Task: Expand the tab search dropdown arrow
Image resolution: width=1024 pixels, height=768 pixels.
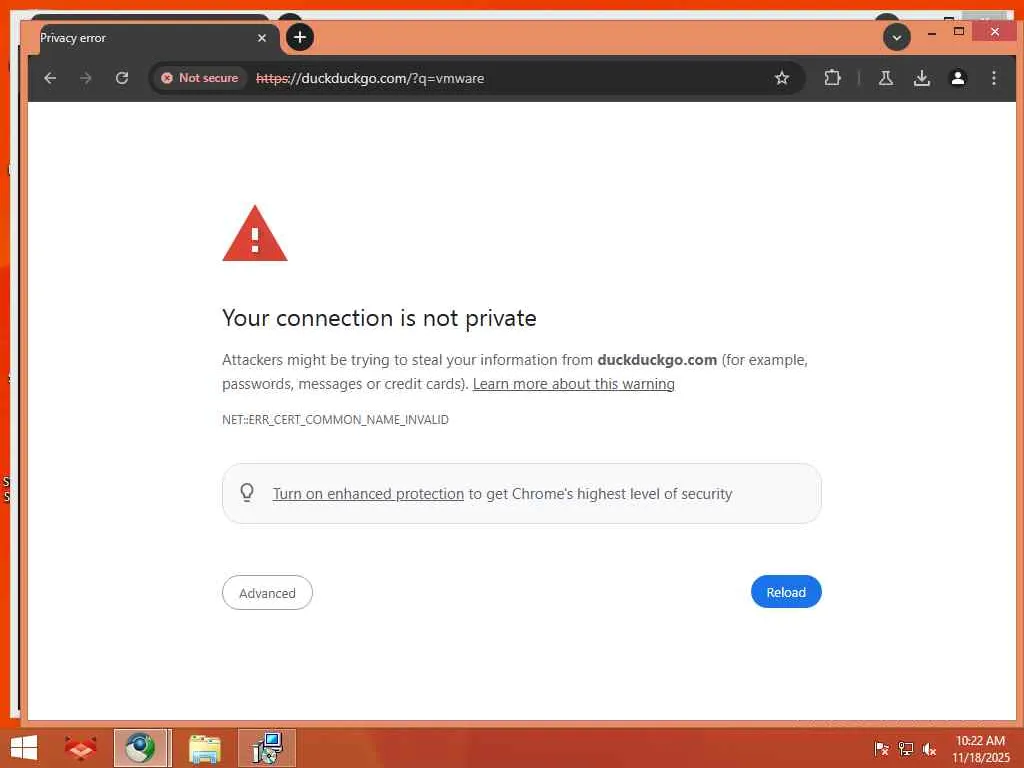Action: point(897,38)
